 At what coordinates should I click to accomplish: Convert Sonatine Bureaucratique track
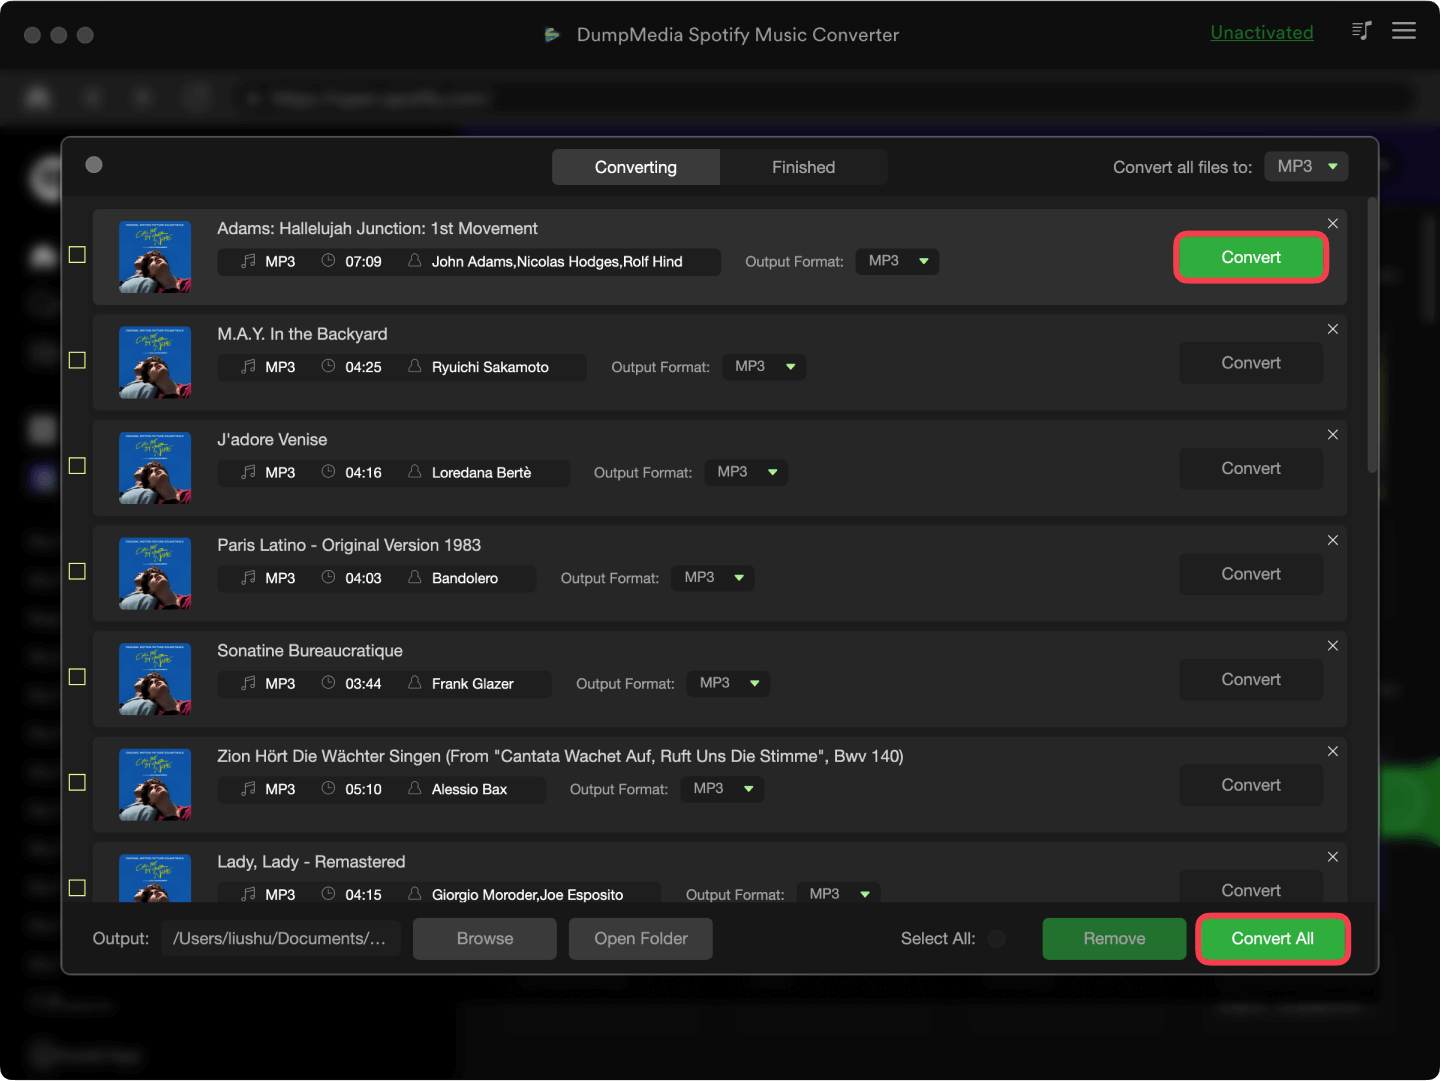pyautogui.click(x=1251, y=679)
